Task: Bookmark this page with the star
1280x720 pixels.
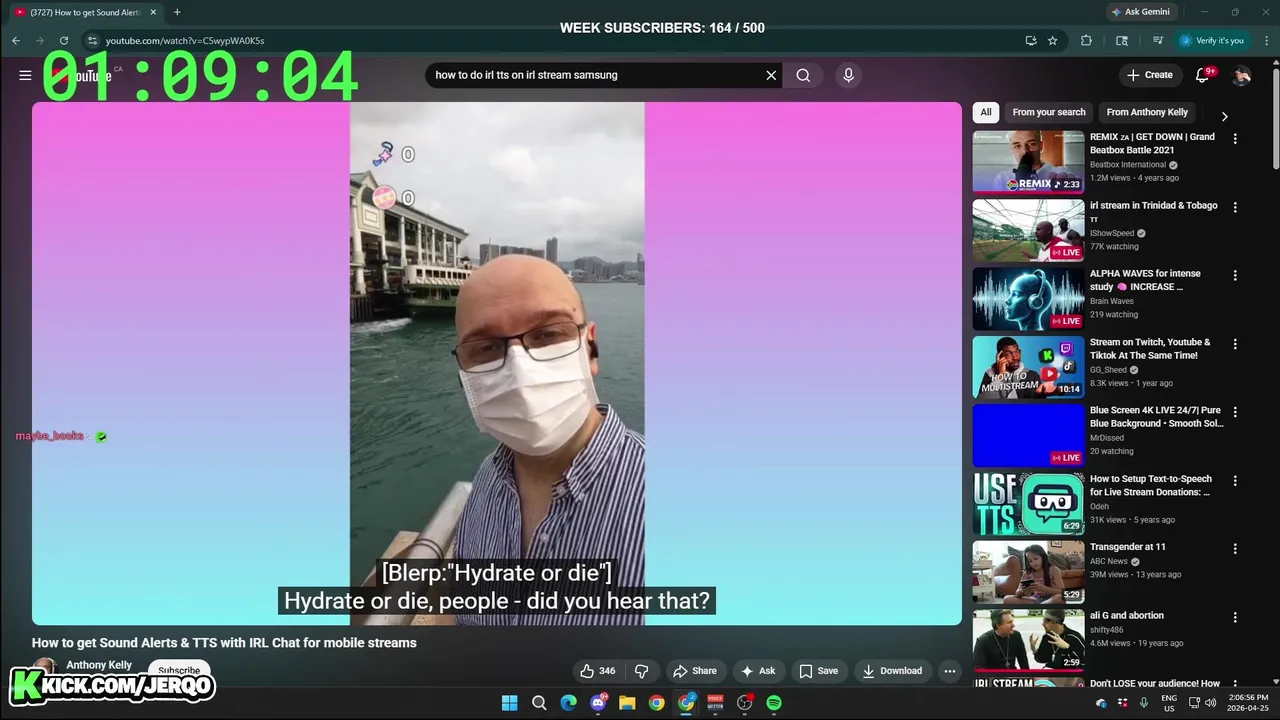Action: tap(1052, 41)
